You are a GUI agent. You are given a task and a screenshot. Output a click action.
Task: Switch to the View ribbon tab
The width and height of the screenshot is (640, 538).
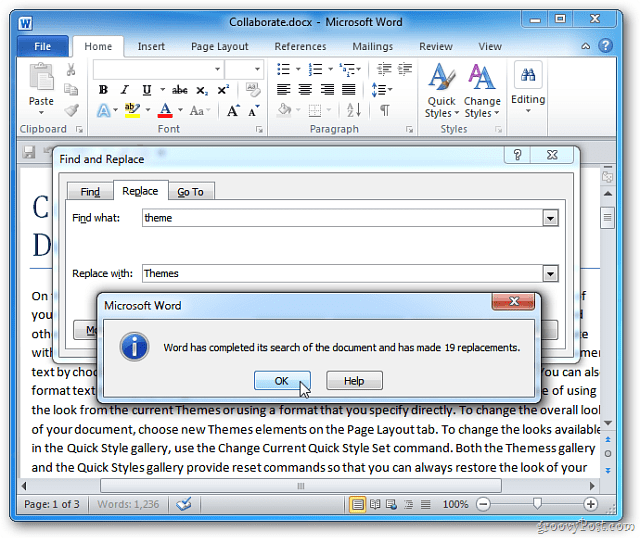[x=490, y=47]
